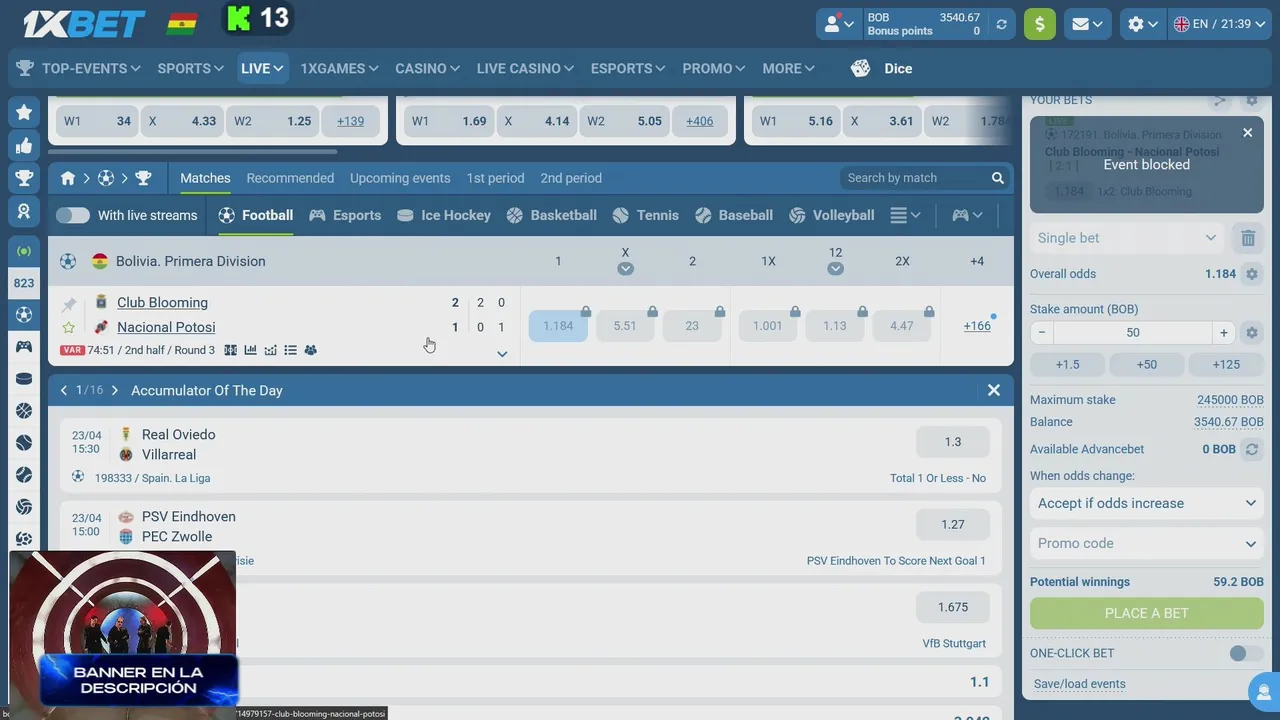Image resolution: width=1280 pixels, height=720 pixels.
Task: Select the Ice Hockey sport tab
Action: click(444, 215)
